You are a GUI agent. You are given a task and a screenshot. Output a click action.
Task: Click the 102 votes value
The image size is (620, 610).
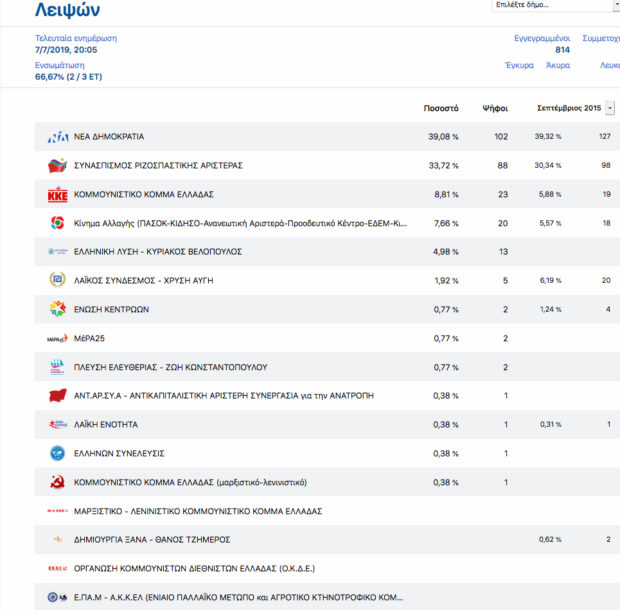click(x=501, y=137)
